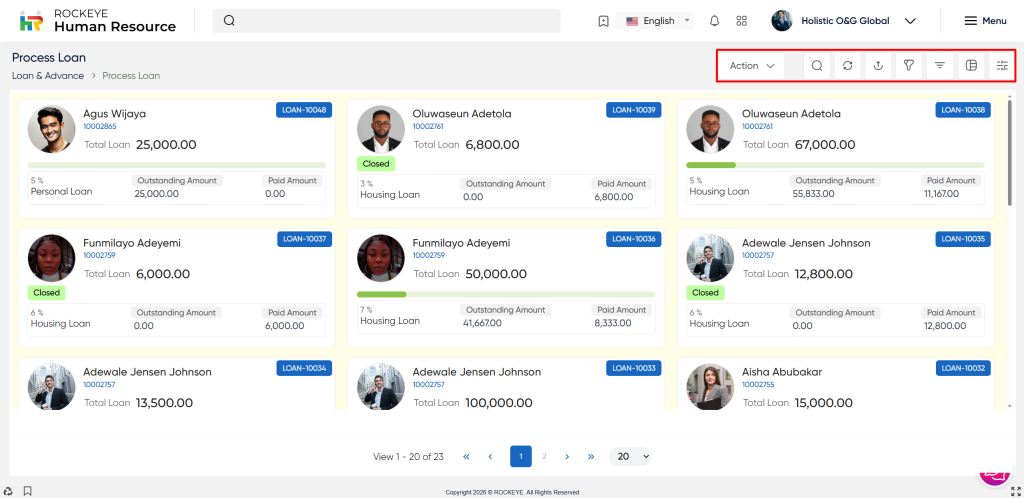Jump to the last page with double arrow

(x=591, y=456)
